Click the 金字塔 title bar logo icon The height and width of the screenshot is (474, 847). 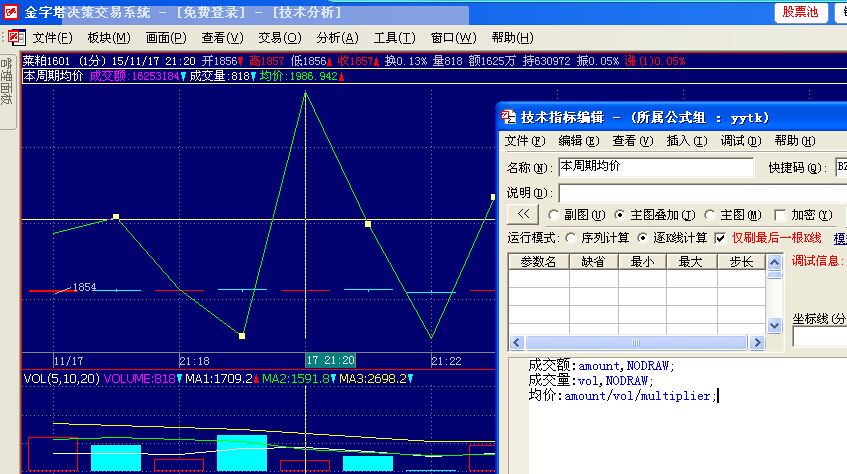[10, 12]
